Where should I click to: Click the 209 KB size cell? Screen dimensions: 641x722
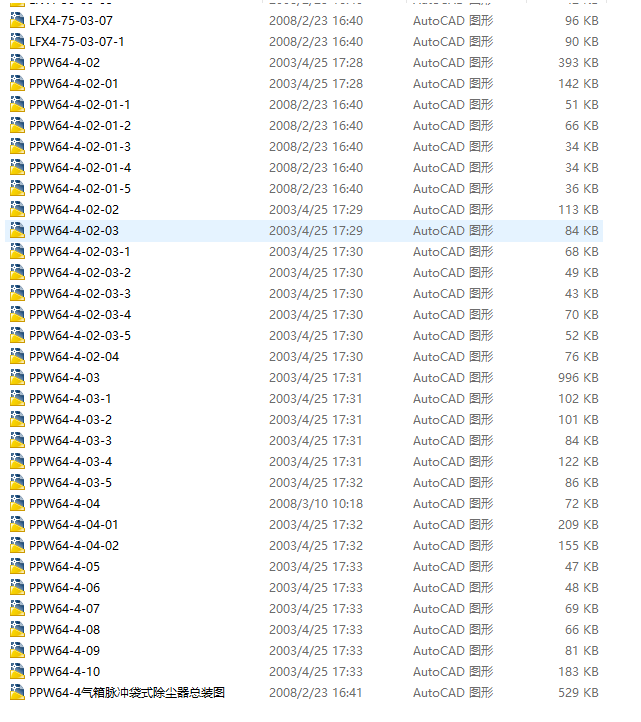578,525
